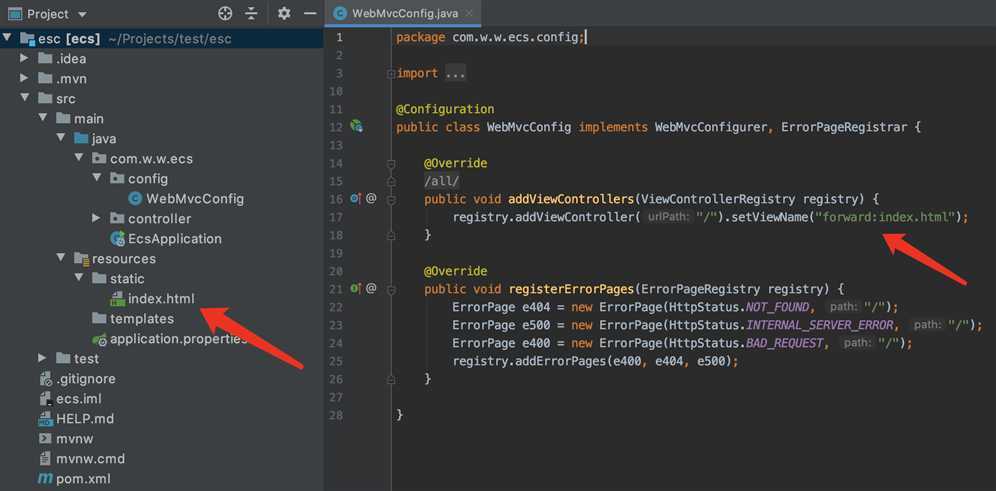996x491 pixels.
Task: Click the addViewControllers method name
Action: [x=570, y=199]
